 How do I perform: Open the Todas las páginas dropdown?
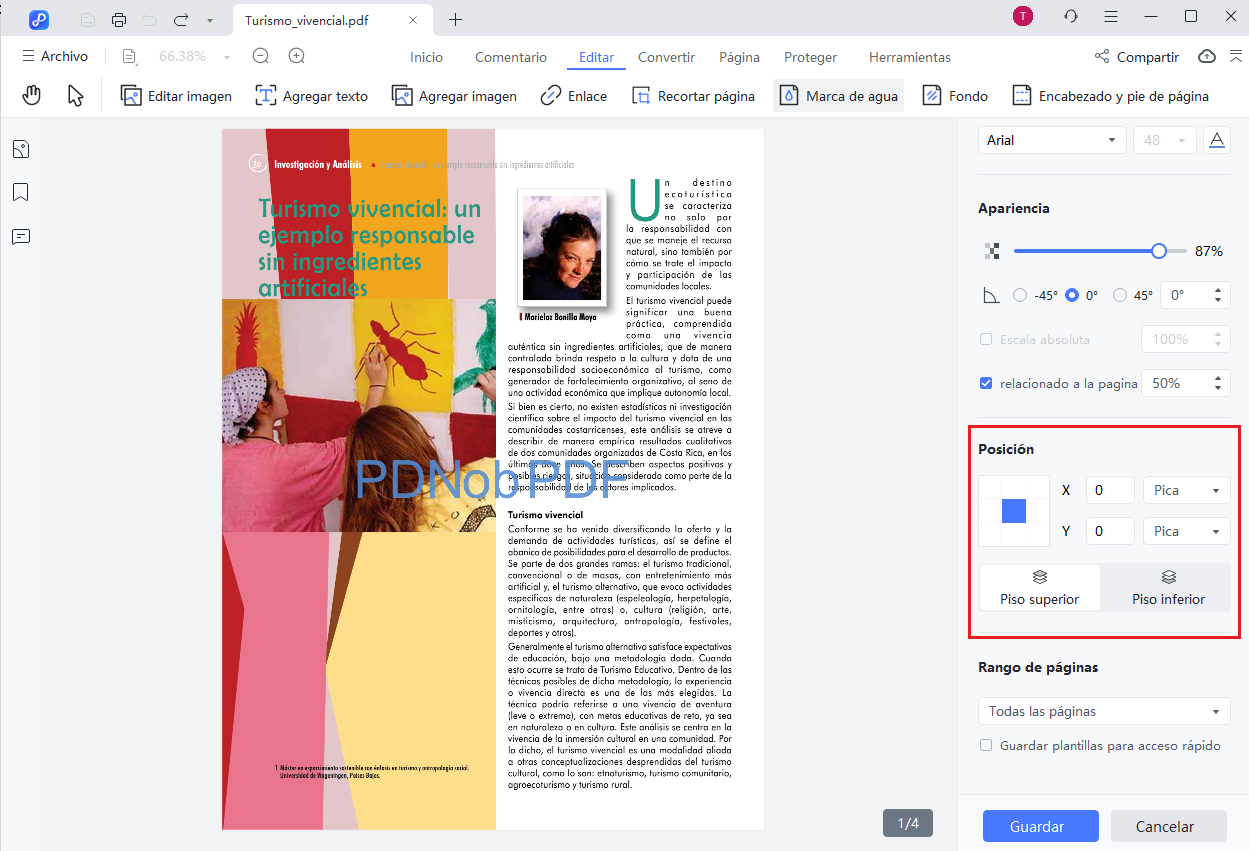coord(1103,711)
